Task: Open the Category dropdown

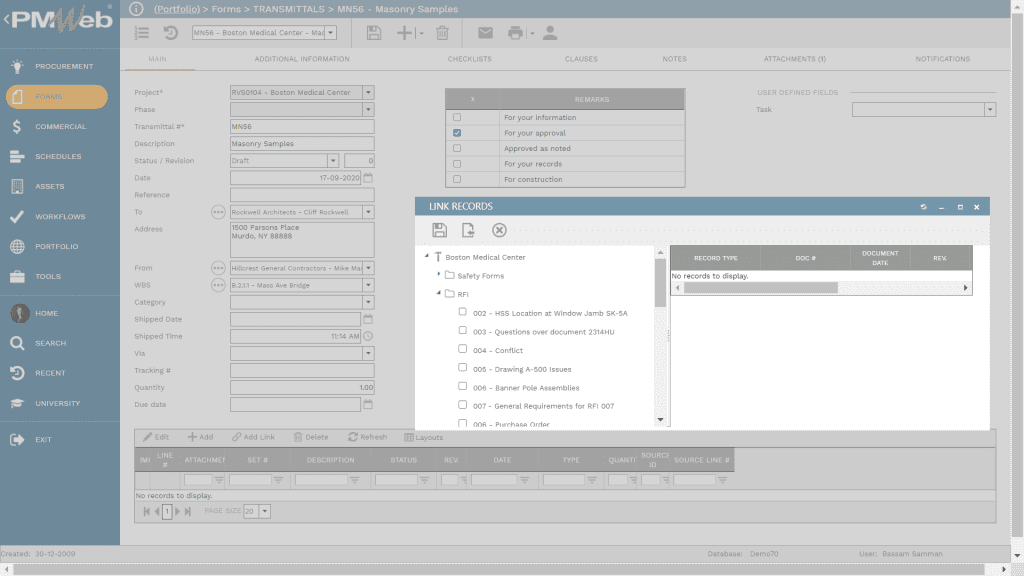Action: 368,302
